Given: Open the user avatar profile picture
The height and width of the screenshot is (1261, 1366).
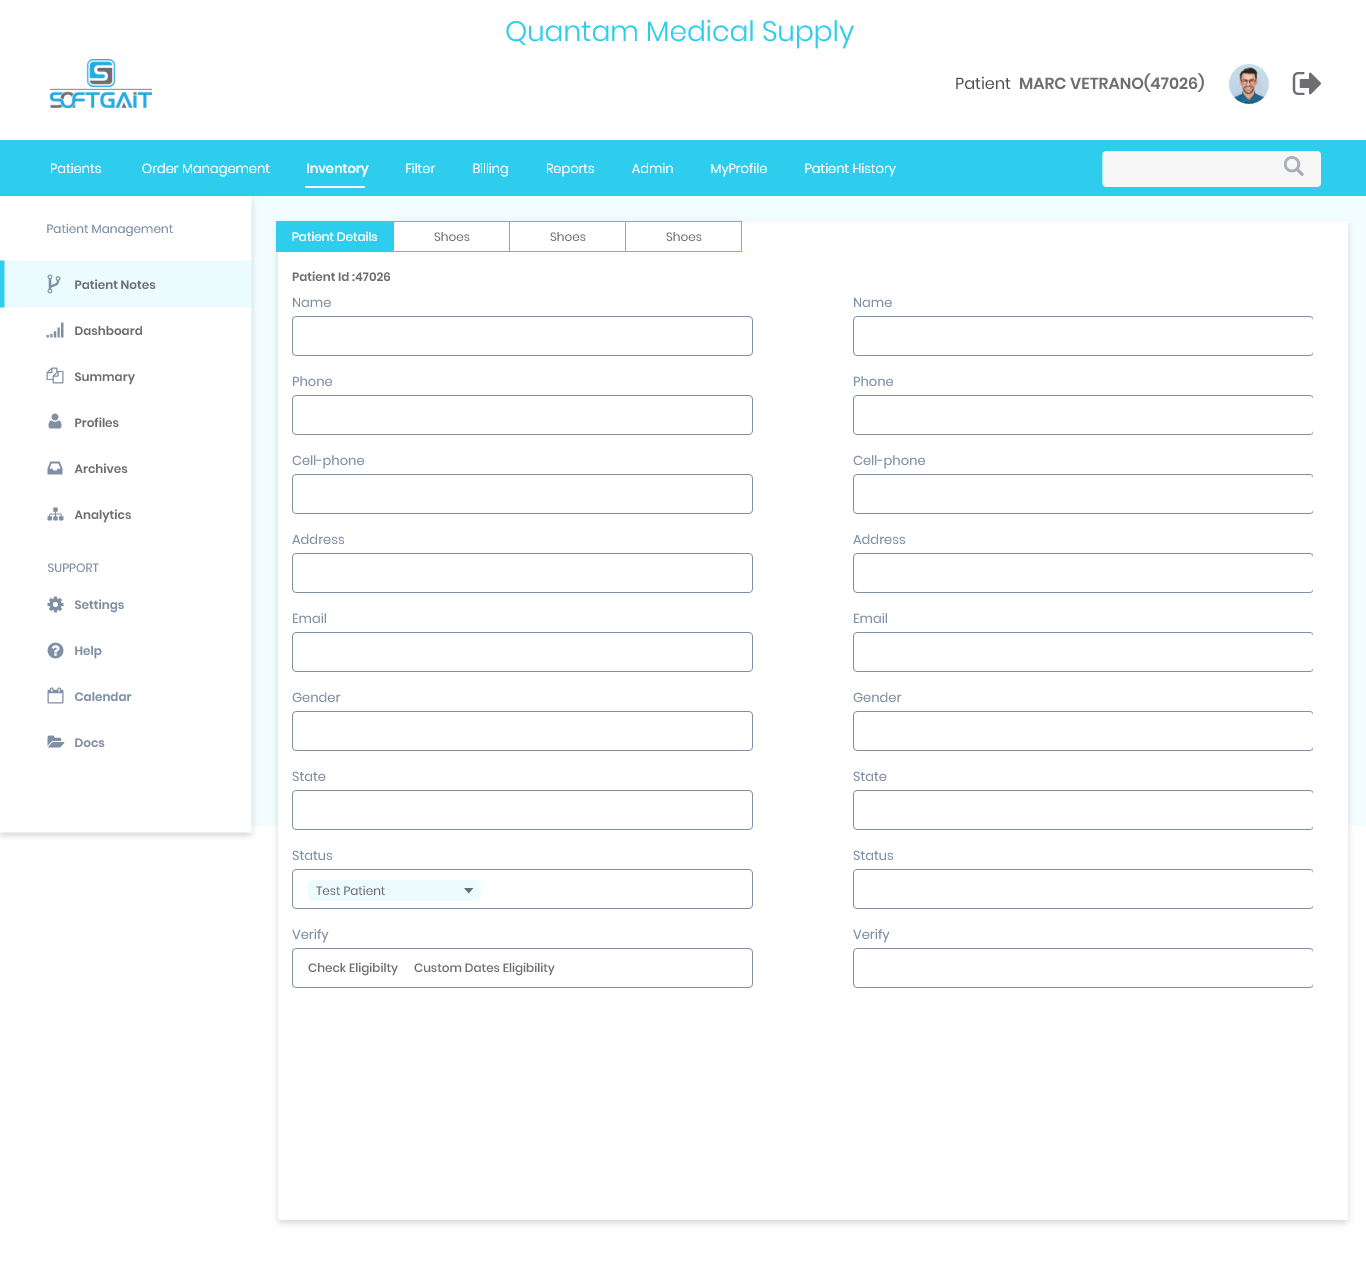Looking at the screenshot, I should 1248,84.
